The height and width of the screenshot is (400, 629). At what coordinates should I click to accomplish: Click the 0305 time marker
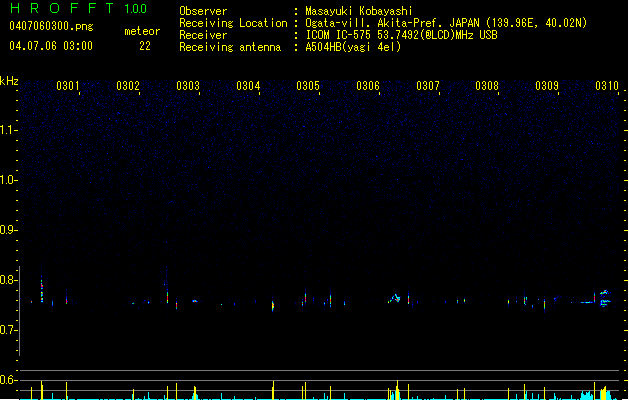click(308, 86)
